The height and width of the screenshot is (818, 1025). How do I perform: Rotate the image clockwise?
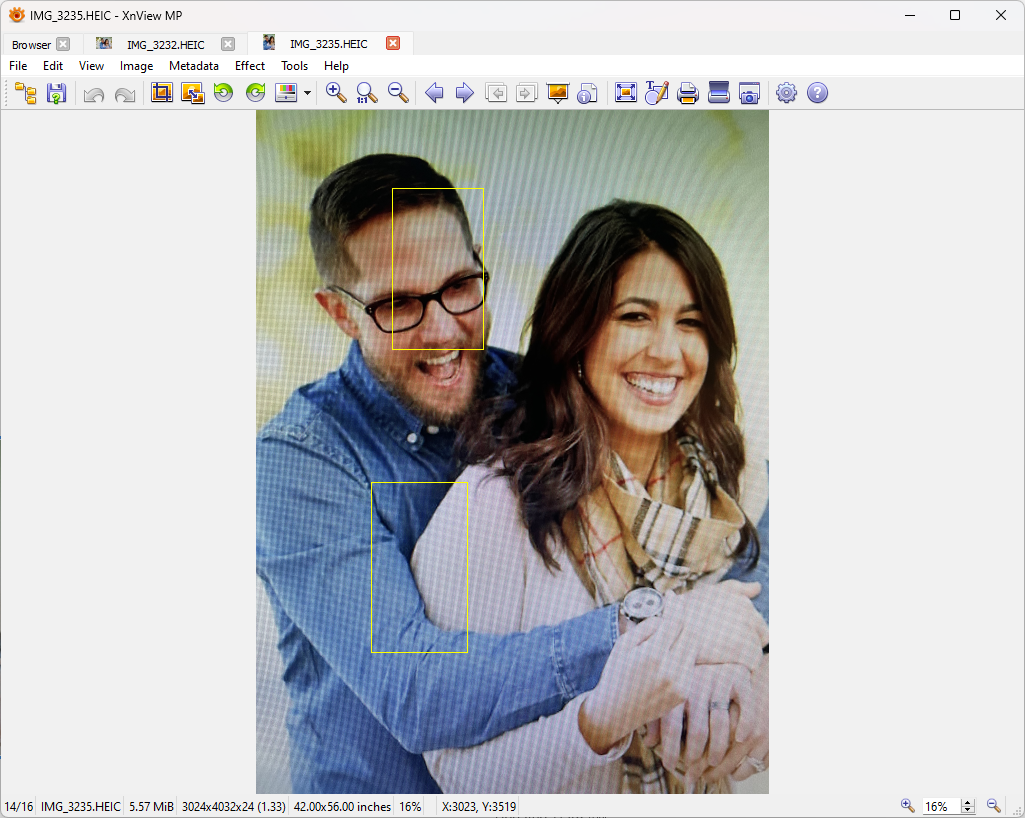(x=255, y=93)
